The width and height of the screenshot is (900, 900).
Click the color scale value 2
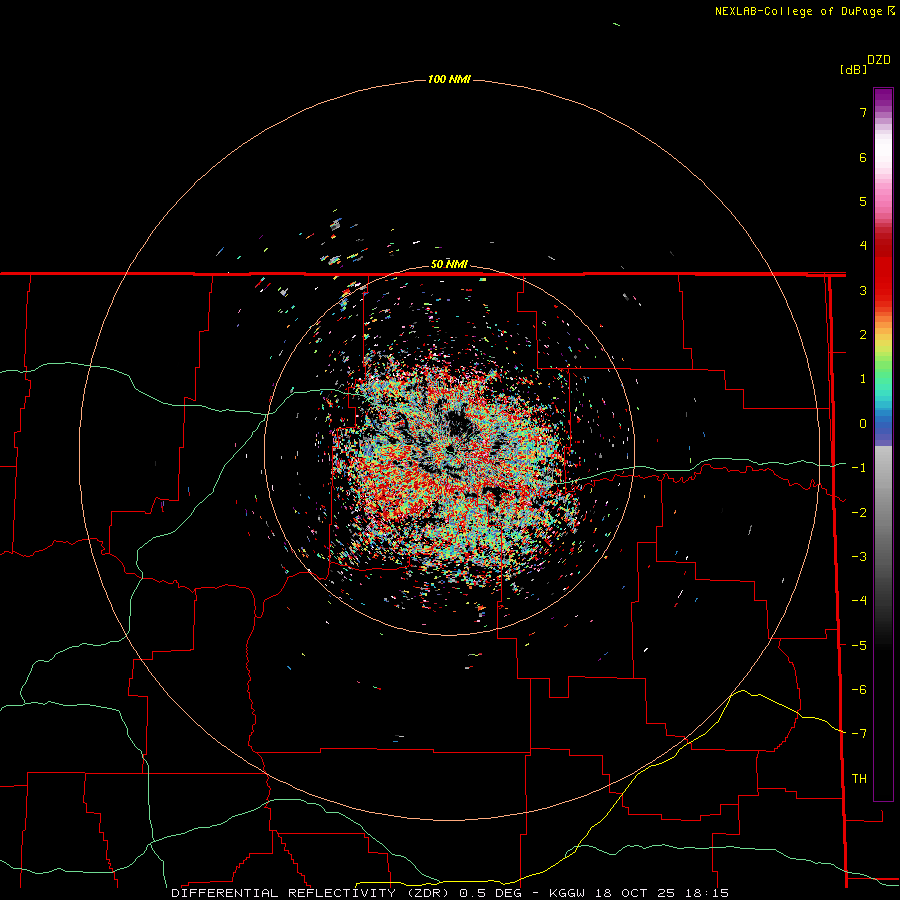click(863, 335)
